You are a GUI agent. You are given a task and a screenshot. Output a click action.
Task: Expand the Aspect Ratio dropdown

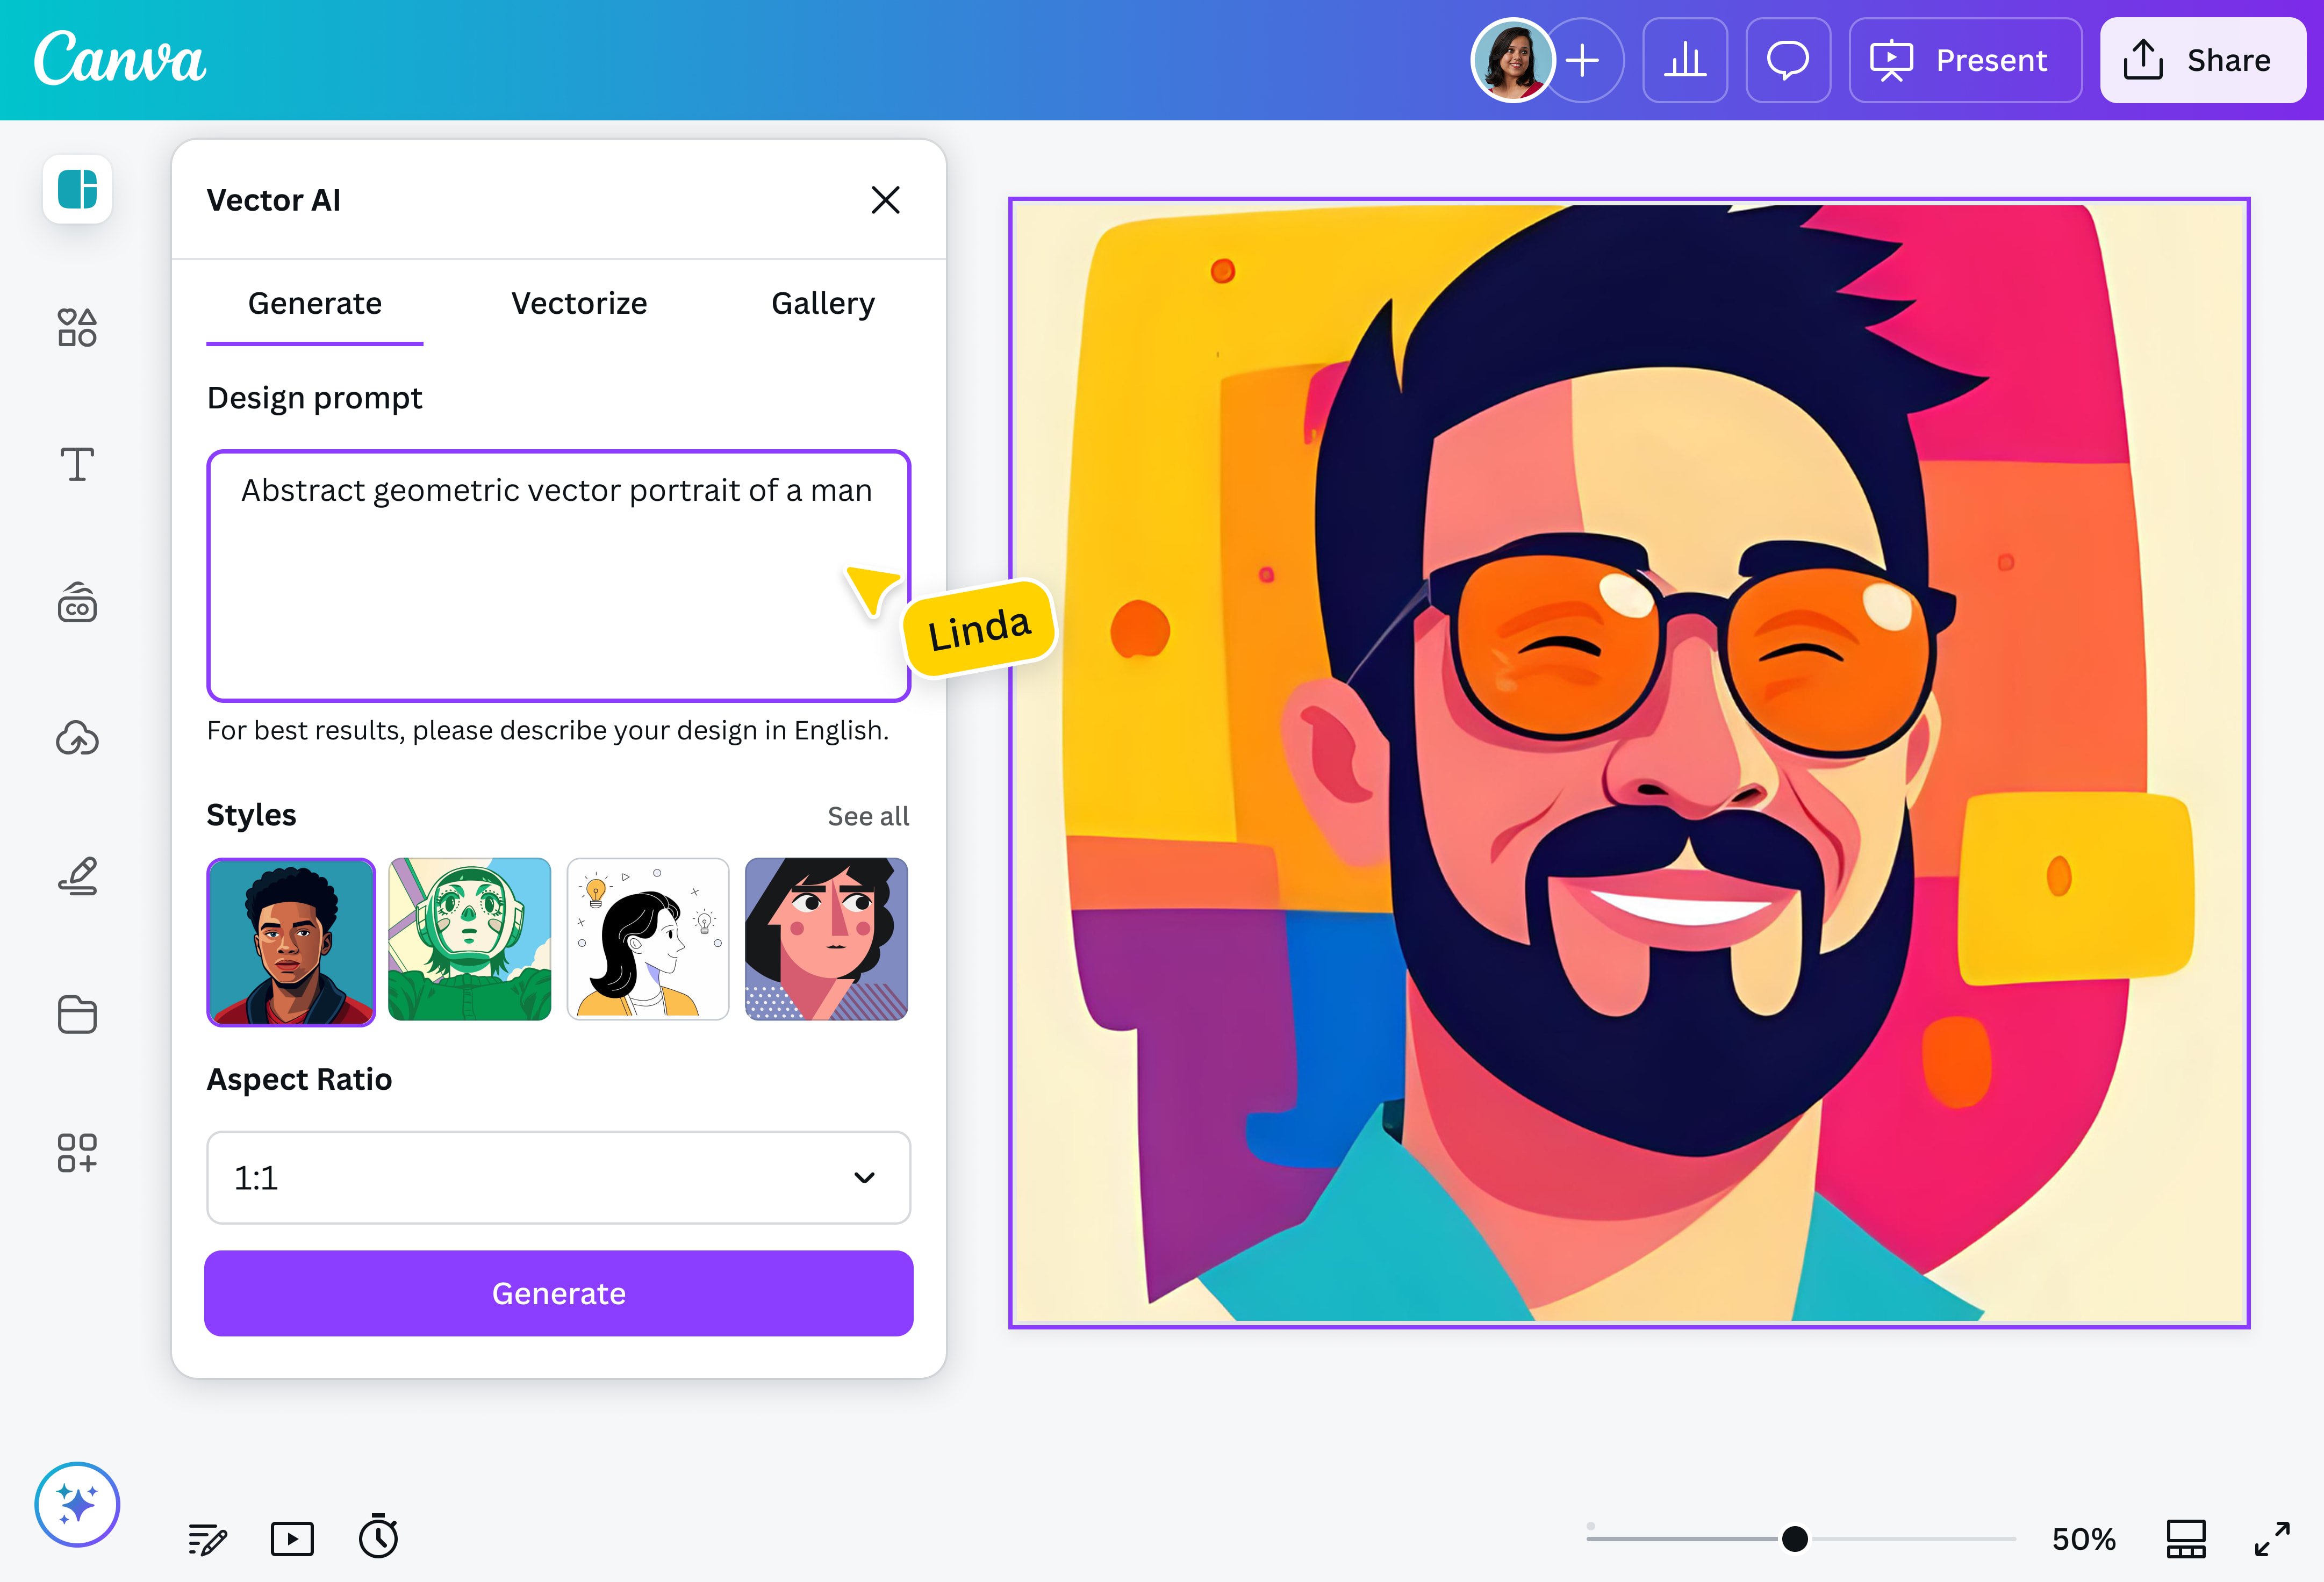(x=558, y=1178)
